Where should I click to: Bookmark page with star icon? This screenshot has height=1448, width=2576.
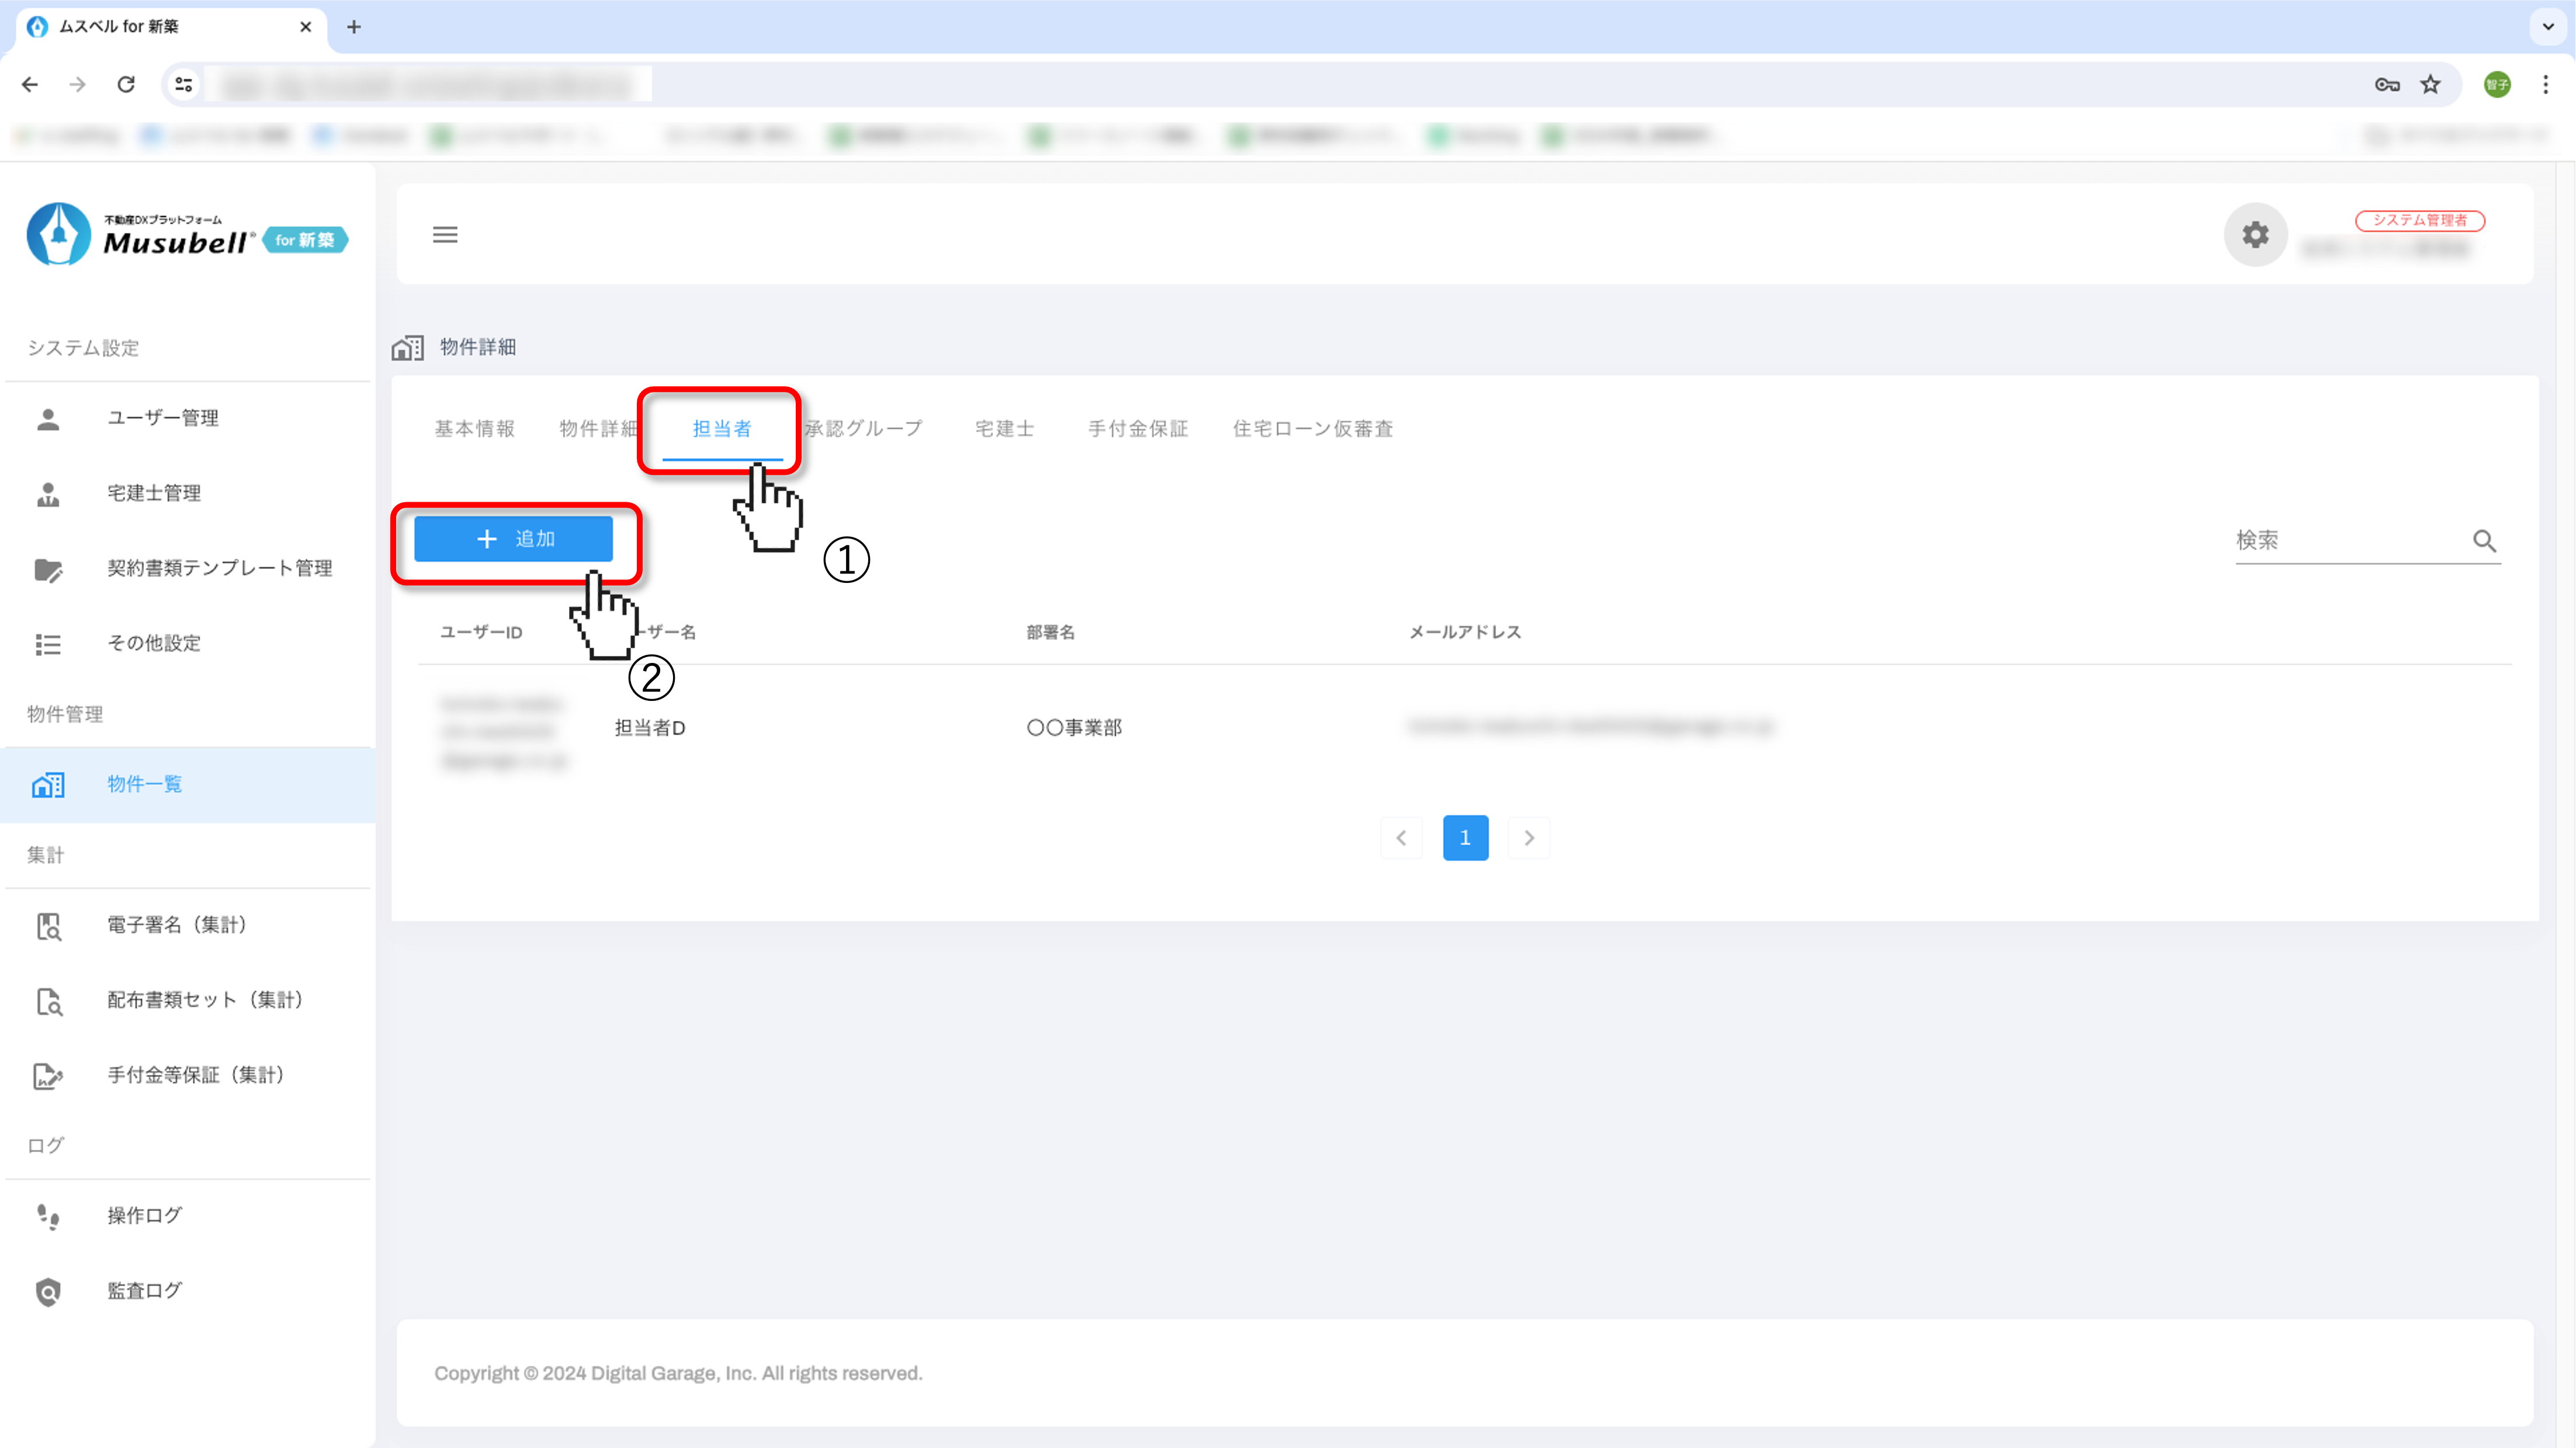2431,85
